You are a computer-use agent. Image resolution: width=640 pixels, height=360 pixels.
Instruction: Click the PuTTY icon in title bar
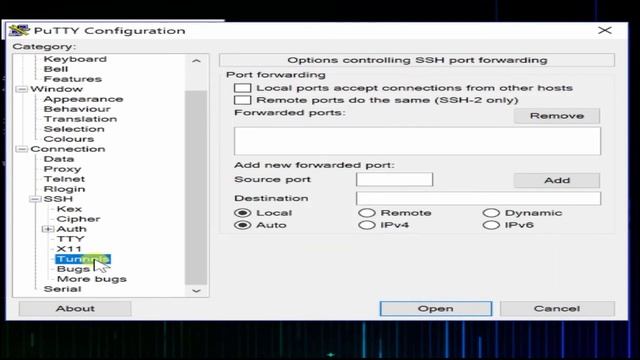19,31
